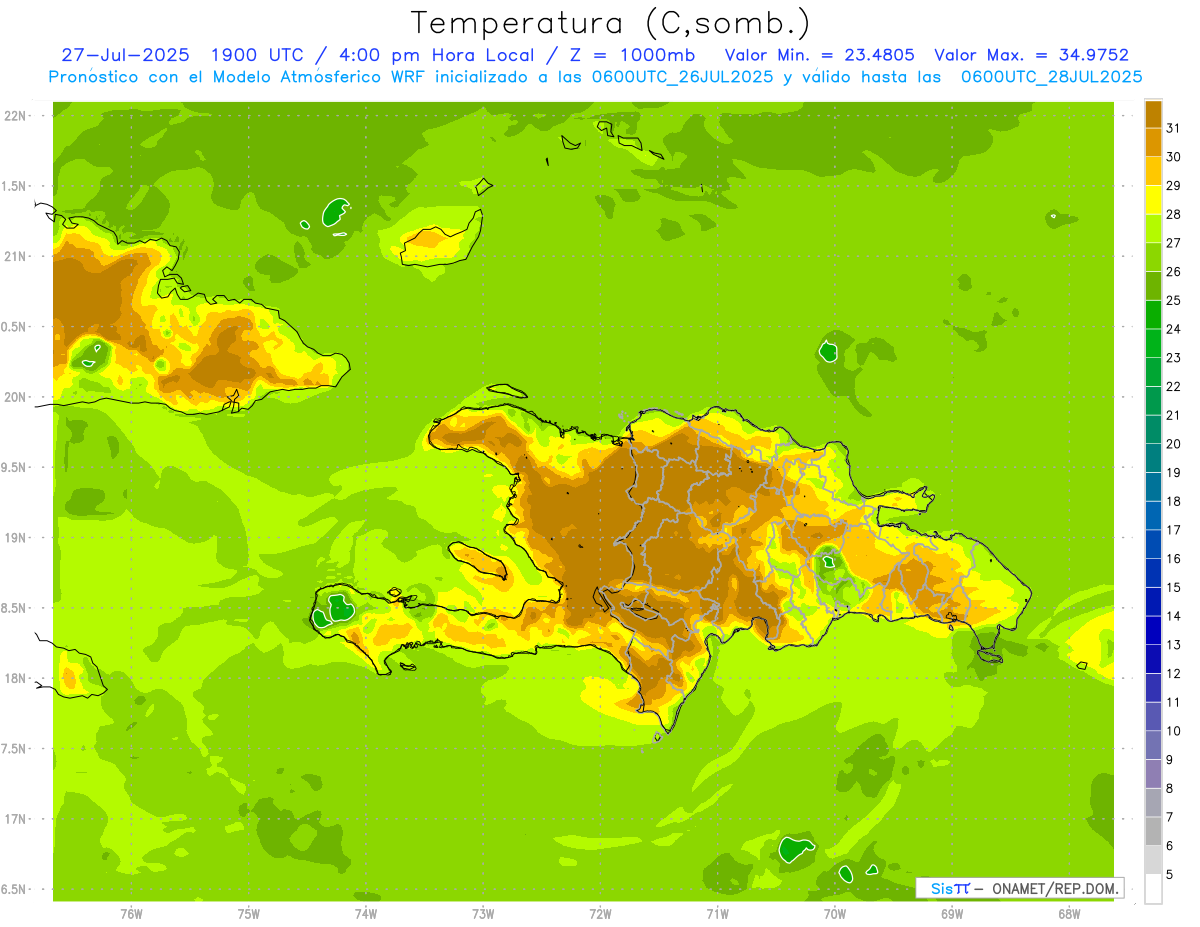1200x927 pixels.
Task: Select 'Valor Max. = 34.9752' text
Action: 1031,55
